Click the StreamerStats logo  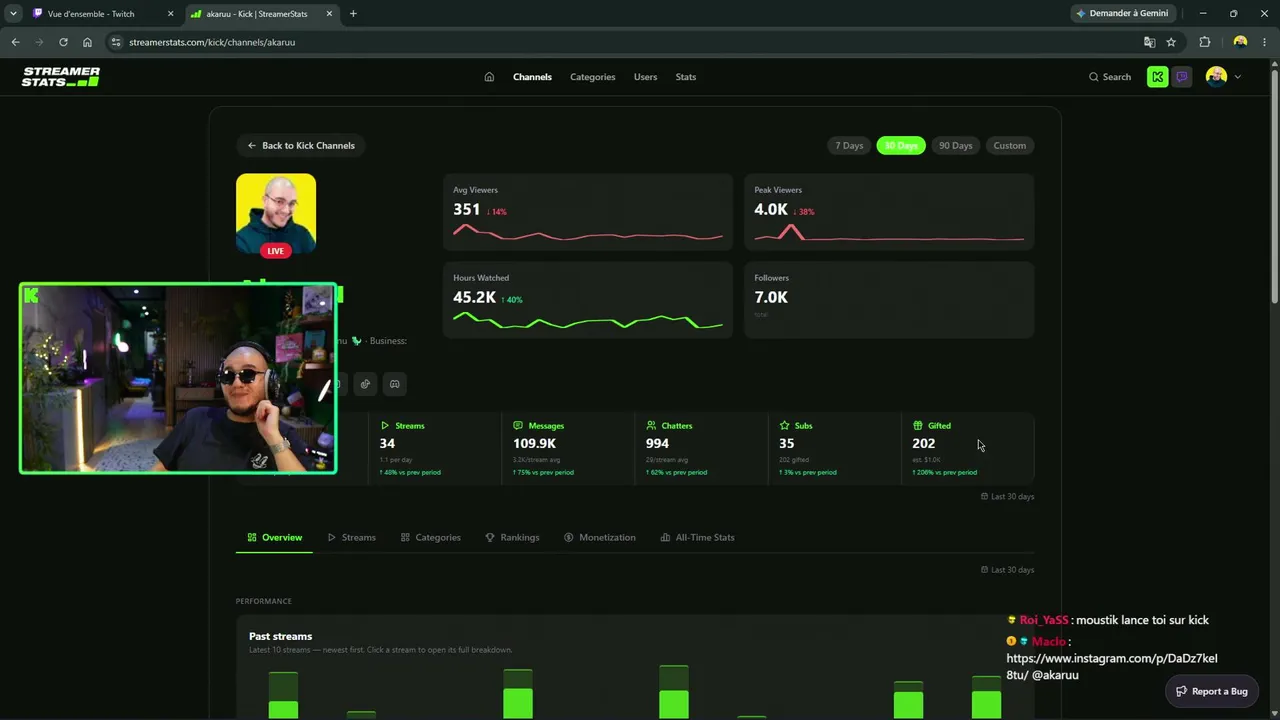[x=61, y=77]
